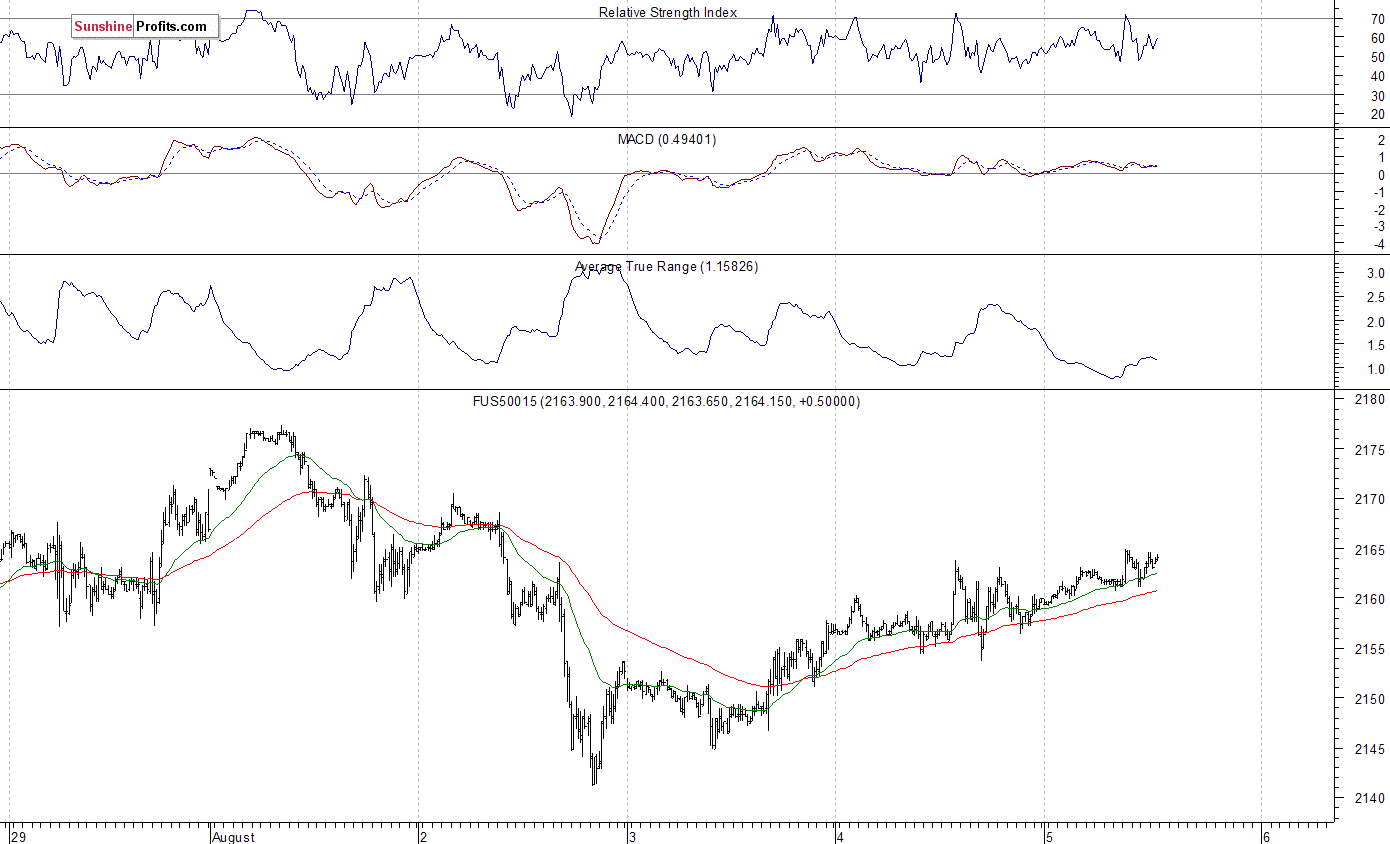Click the ATR 2.5 scale label

(1376, 298)
